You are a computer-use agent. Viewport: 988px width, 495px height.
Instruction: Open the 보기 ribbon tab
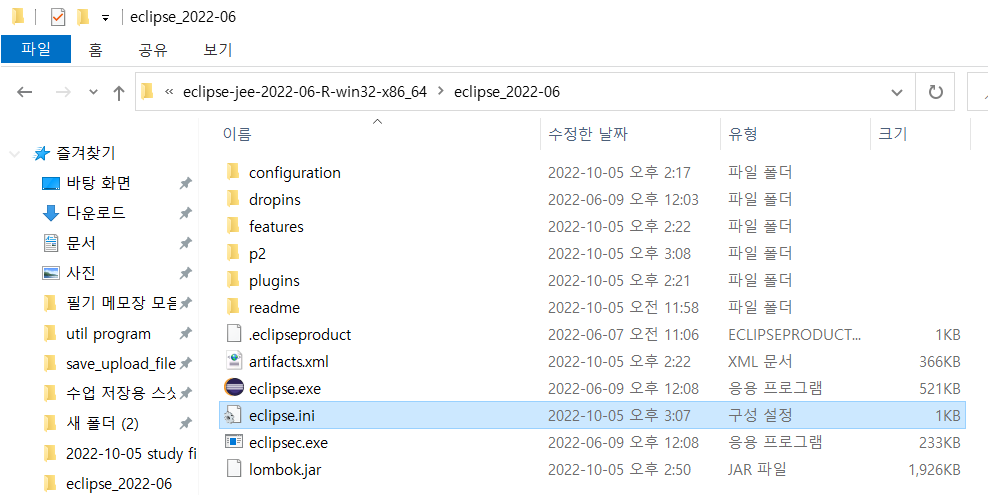218,50
